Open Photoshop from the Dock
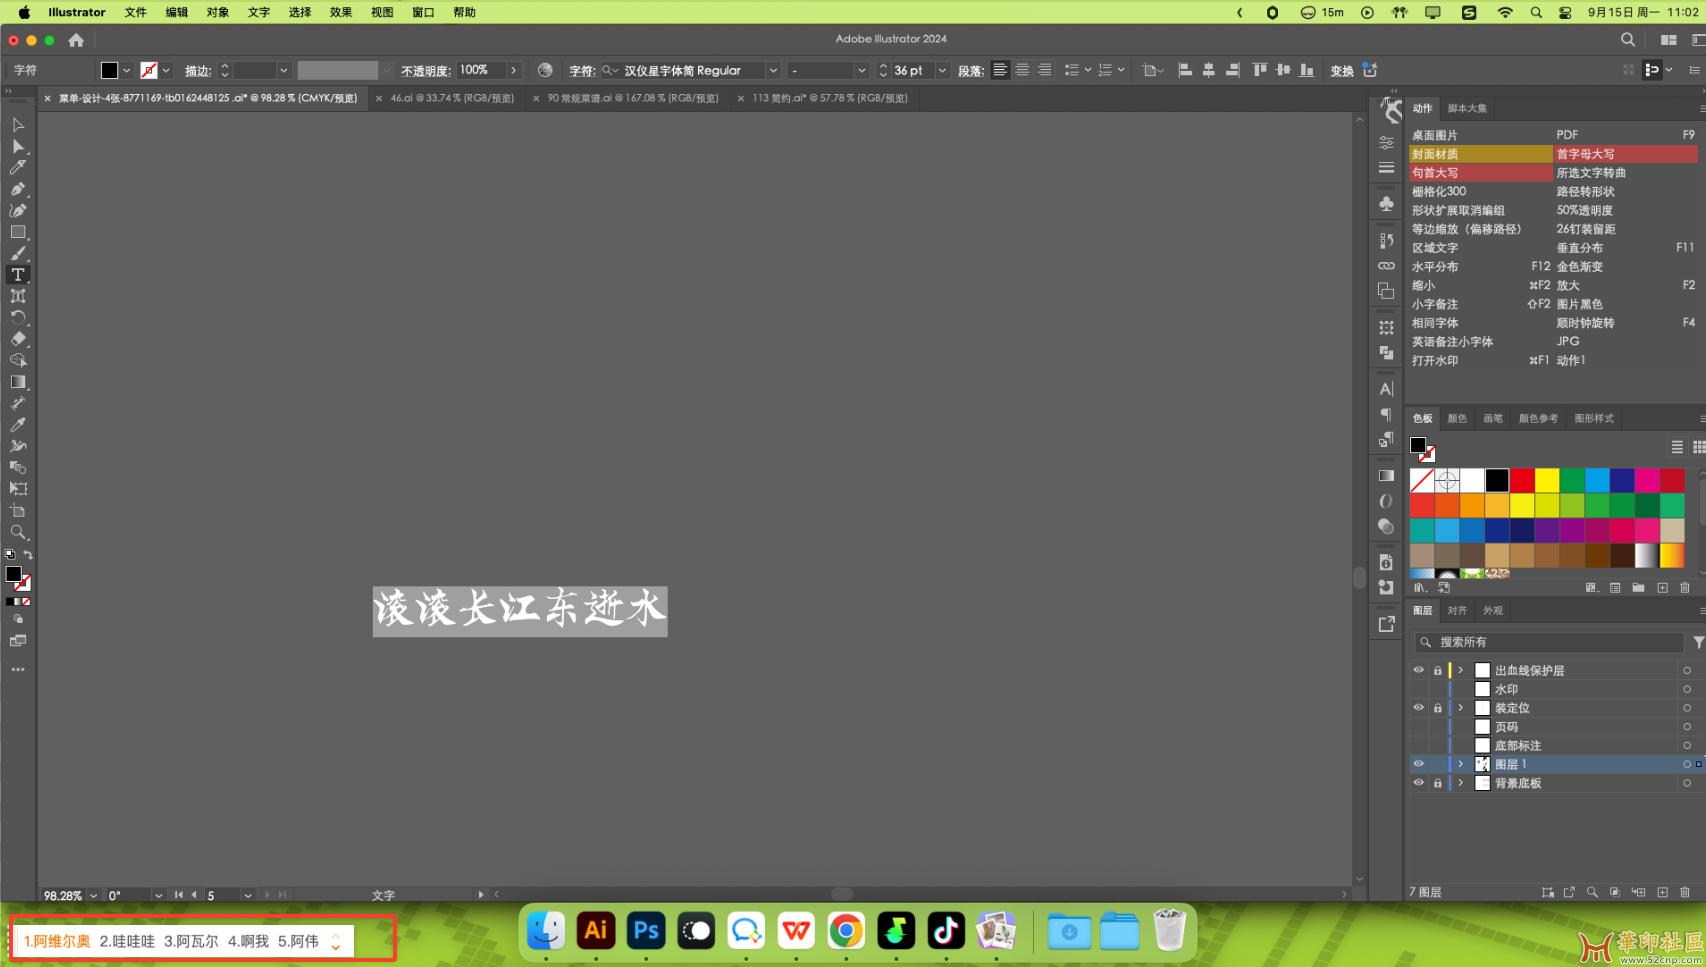 [646, 931]
